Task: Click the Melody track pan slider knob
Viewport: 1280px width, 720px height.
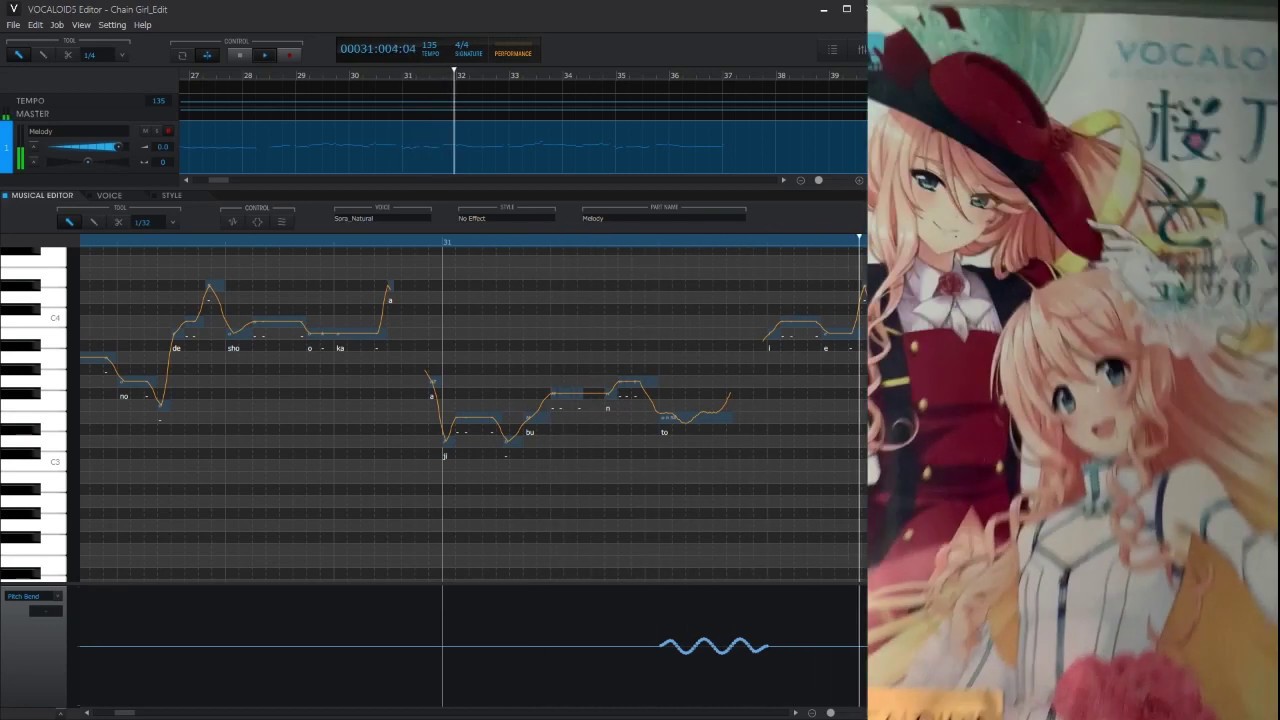Action: 87,161
